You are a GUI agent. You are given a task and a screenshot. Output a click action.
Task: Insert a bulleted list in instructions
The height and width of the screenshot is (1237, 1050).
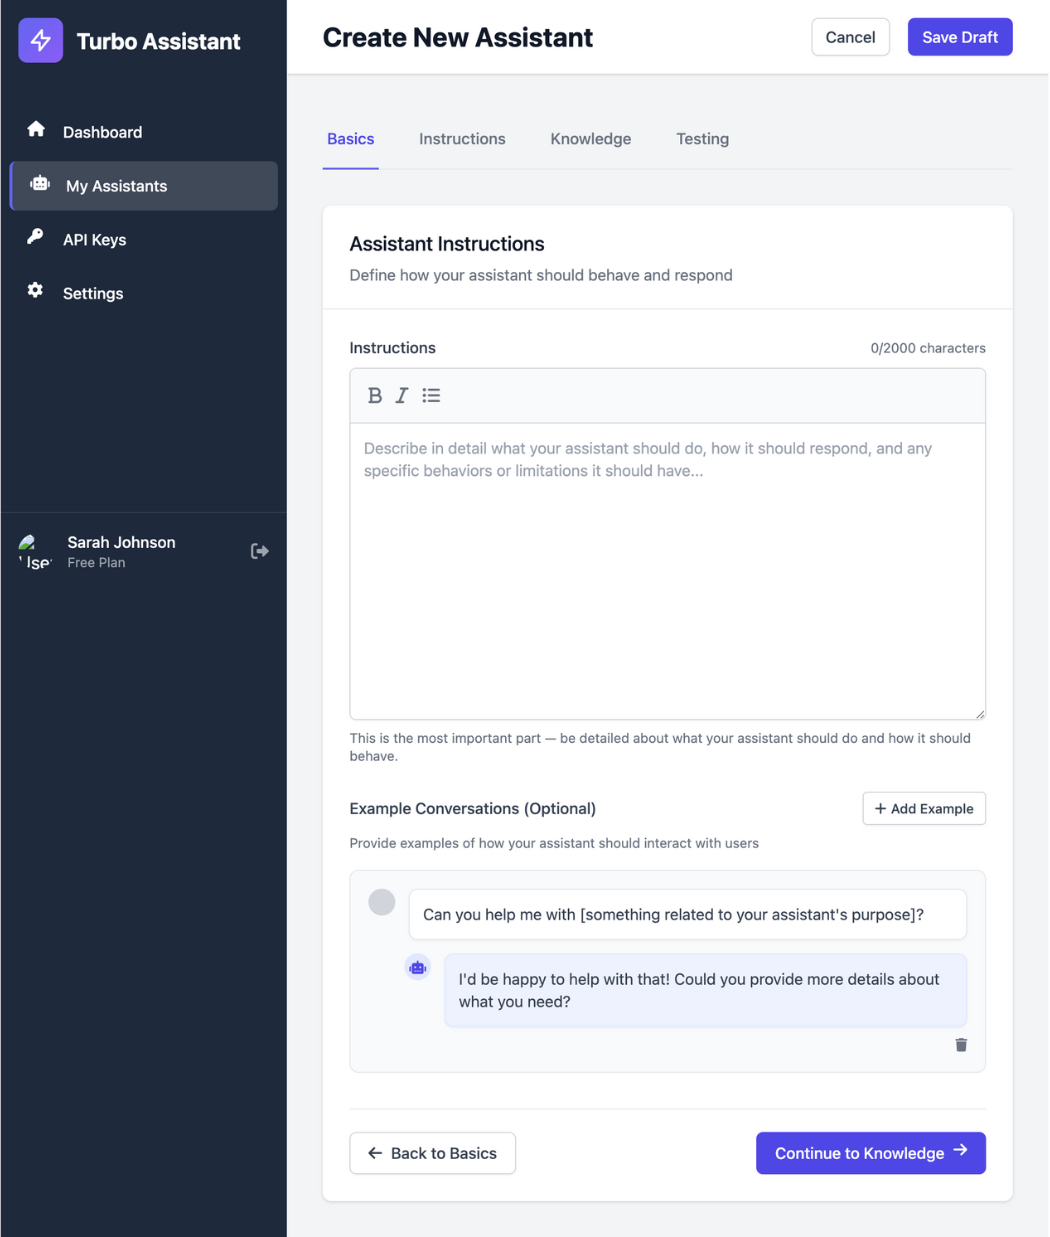pos(431,395)
